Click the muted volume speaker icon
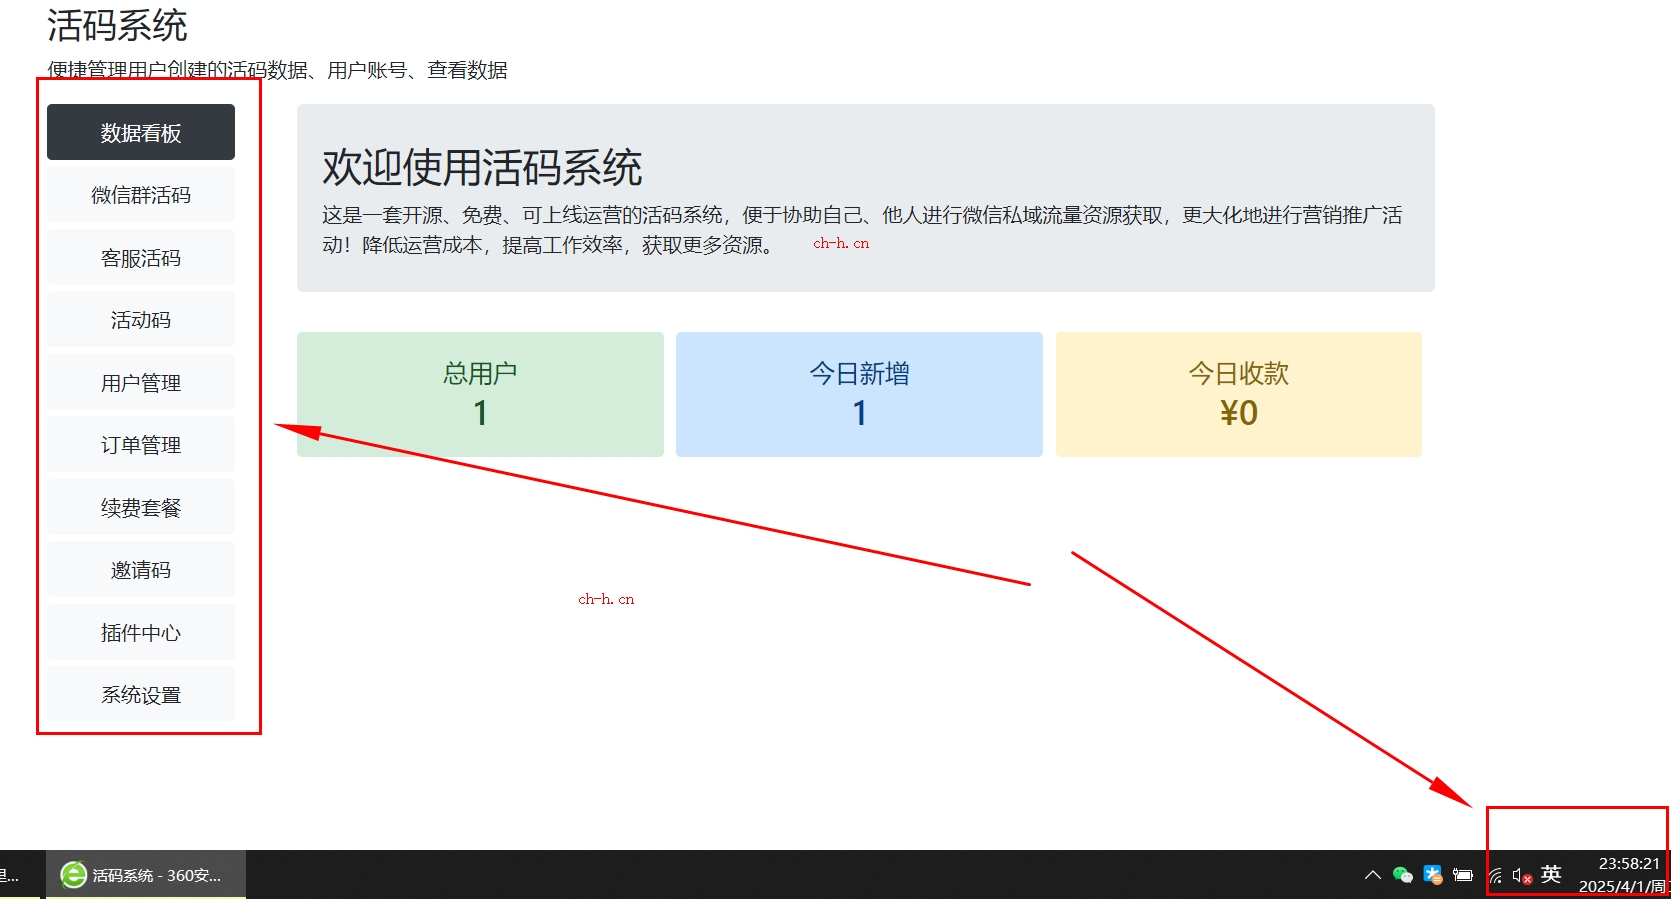The height and width of the screenshot is (899, 1671). tap(1522, 876)
